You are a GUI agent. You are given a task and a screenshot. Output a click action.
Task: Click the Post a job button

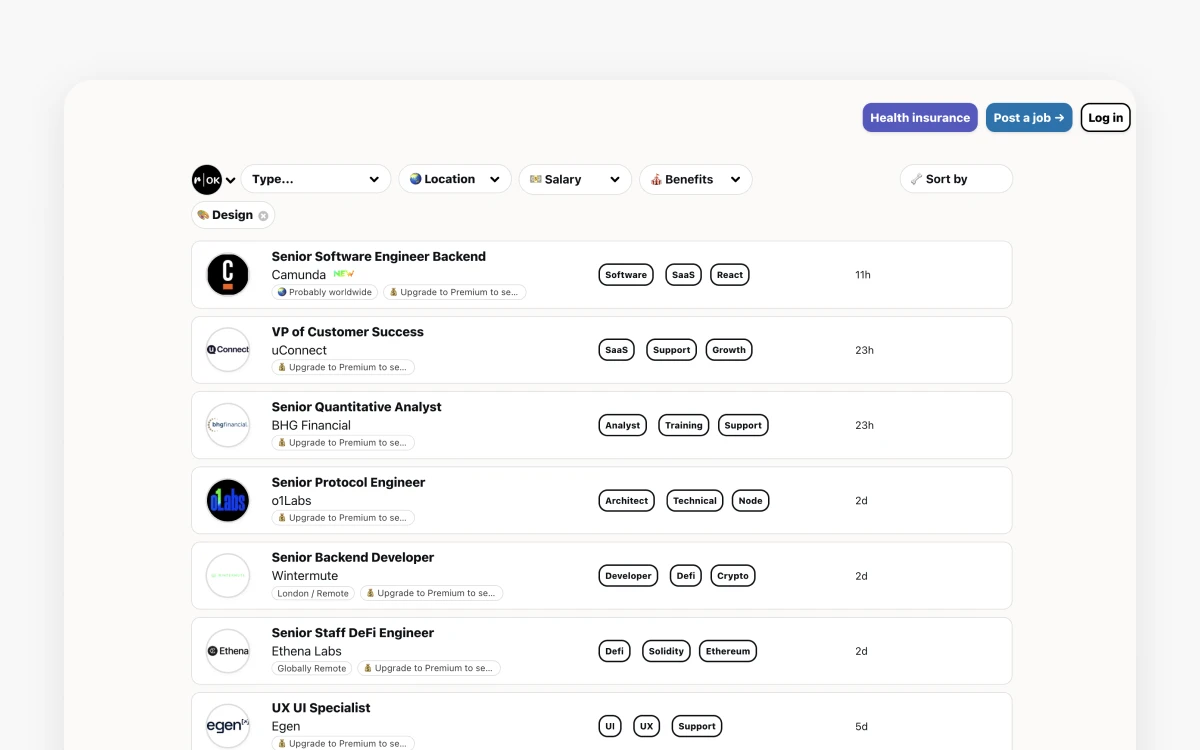click(x=1029, y=117)
